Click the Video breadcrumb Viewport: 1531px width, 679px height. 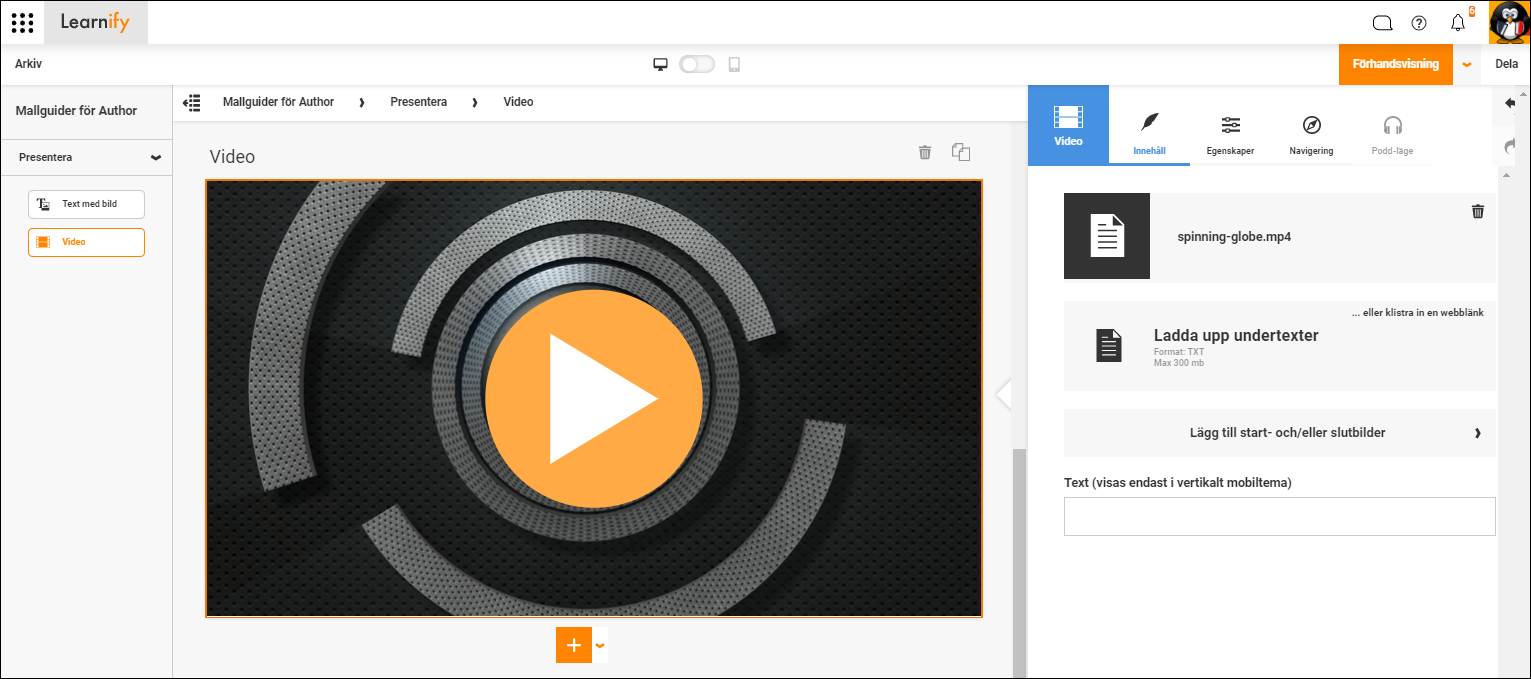pyautogui.click(x=518, y=102)
